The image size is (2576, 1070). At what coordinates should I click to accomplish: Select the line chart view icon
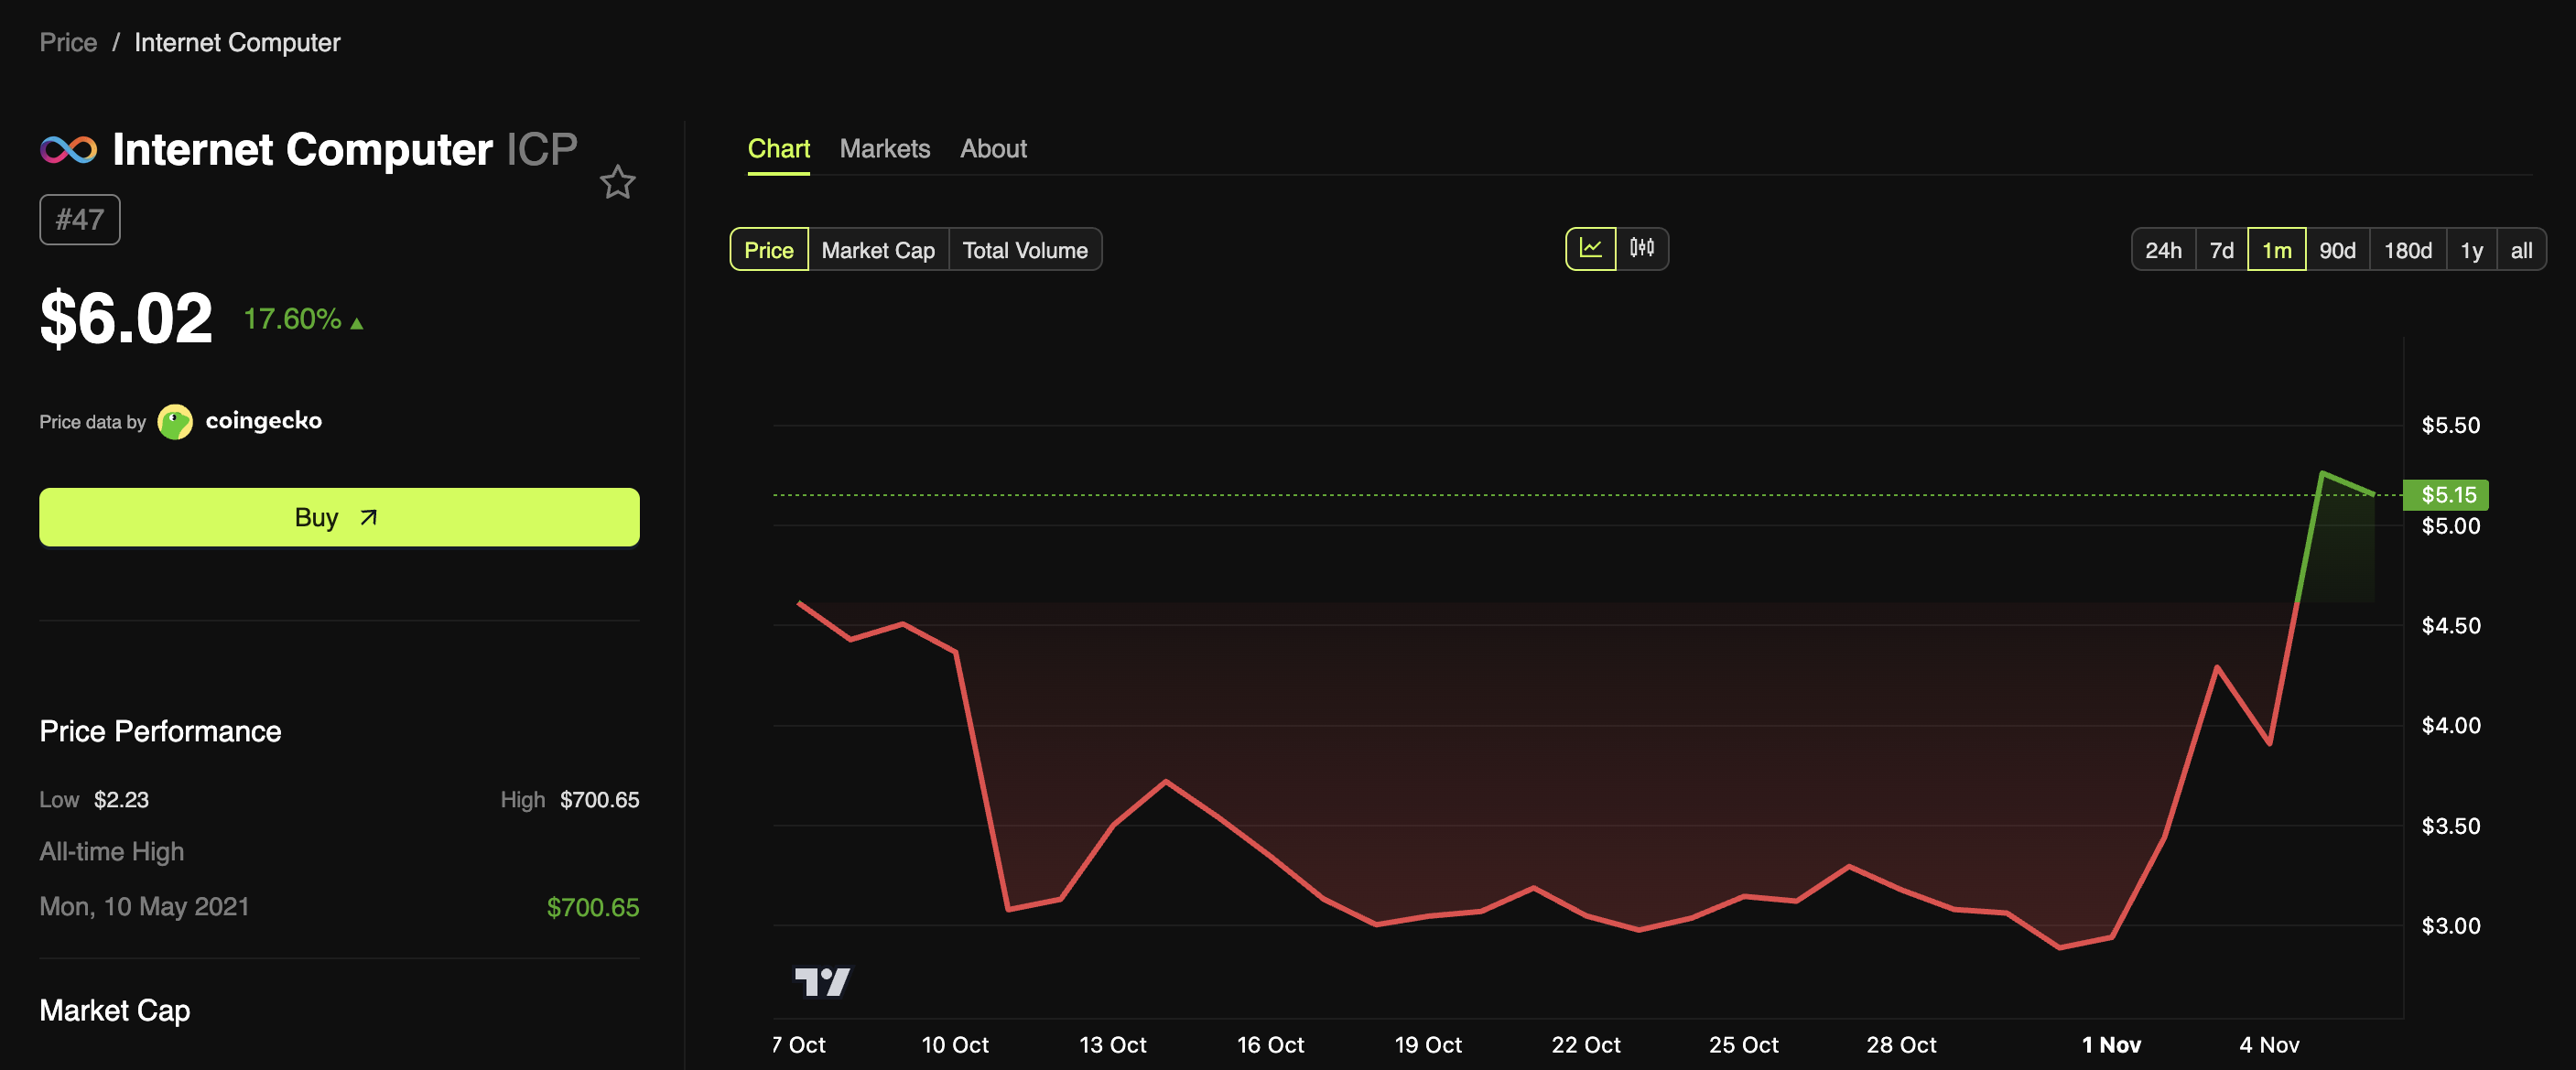(x=1592, y=249)
